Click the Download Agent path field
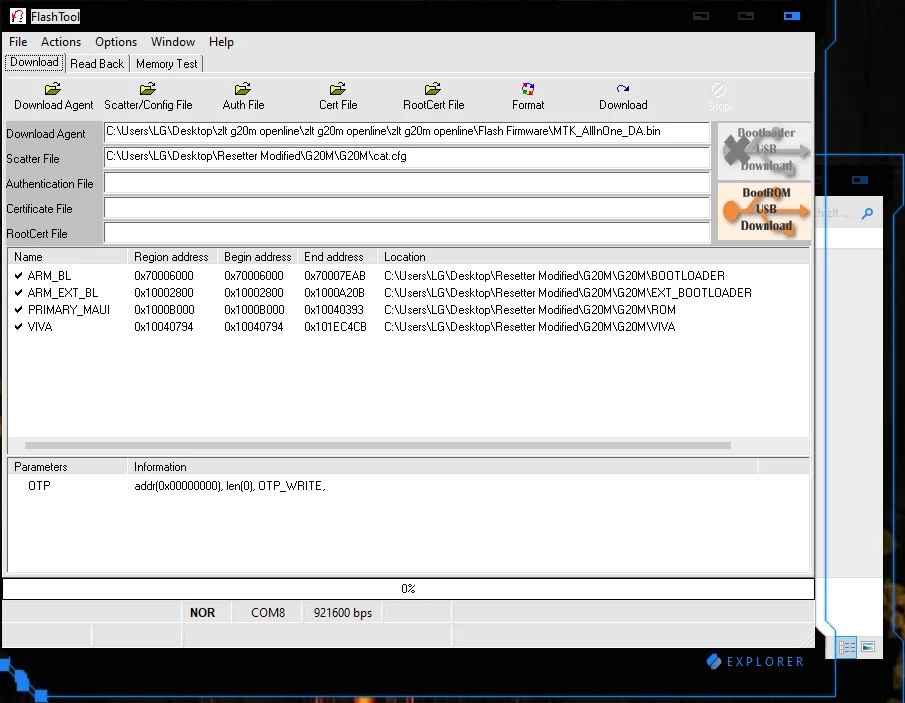The width and height of the screenshot is (905, 703). pyautogui.click(x=406, y=132)
